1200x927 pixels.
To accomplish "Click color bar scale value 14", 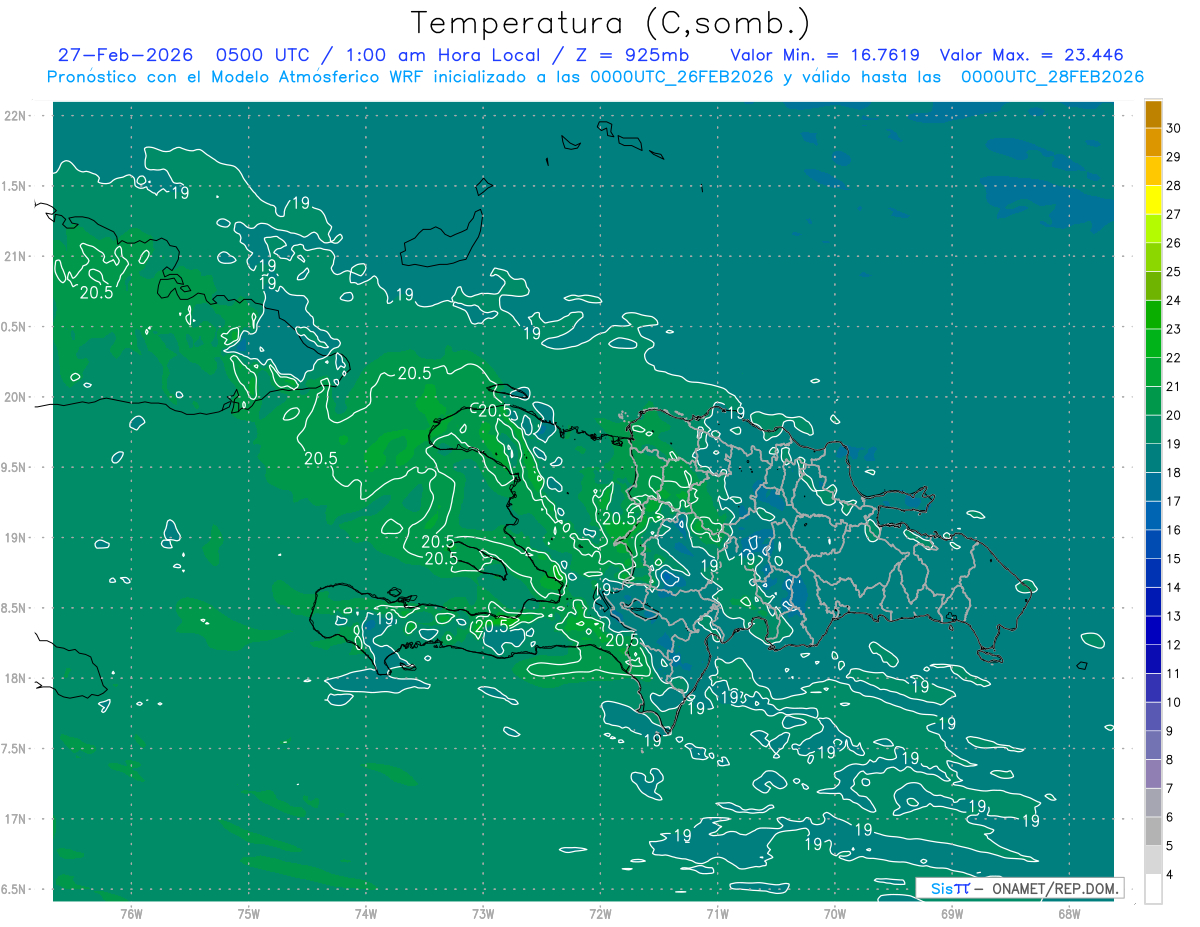I will [x=1174, y=587].
